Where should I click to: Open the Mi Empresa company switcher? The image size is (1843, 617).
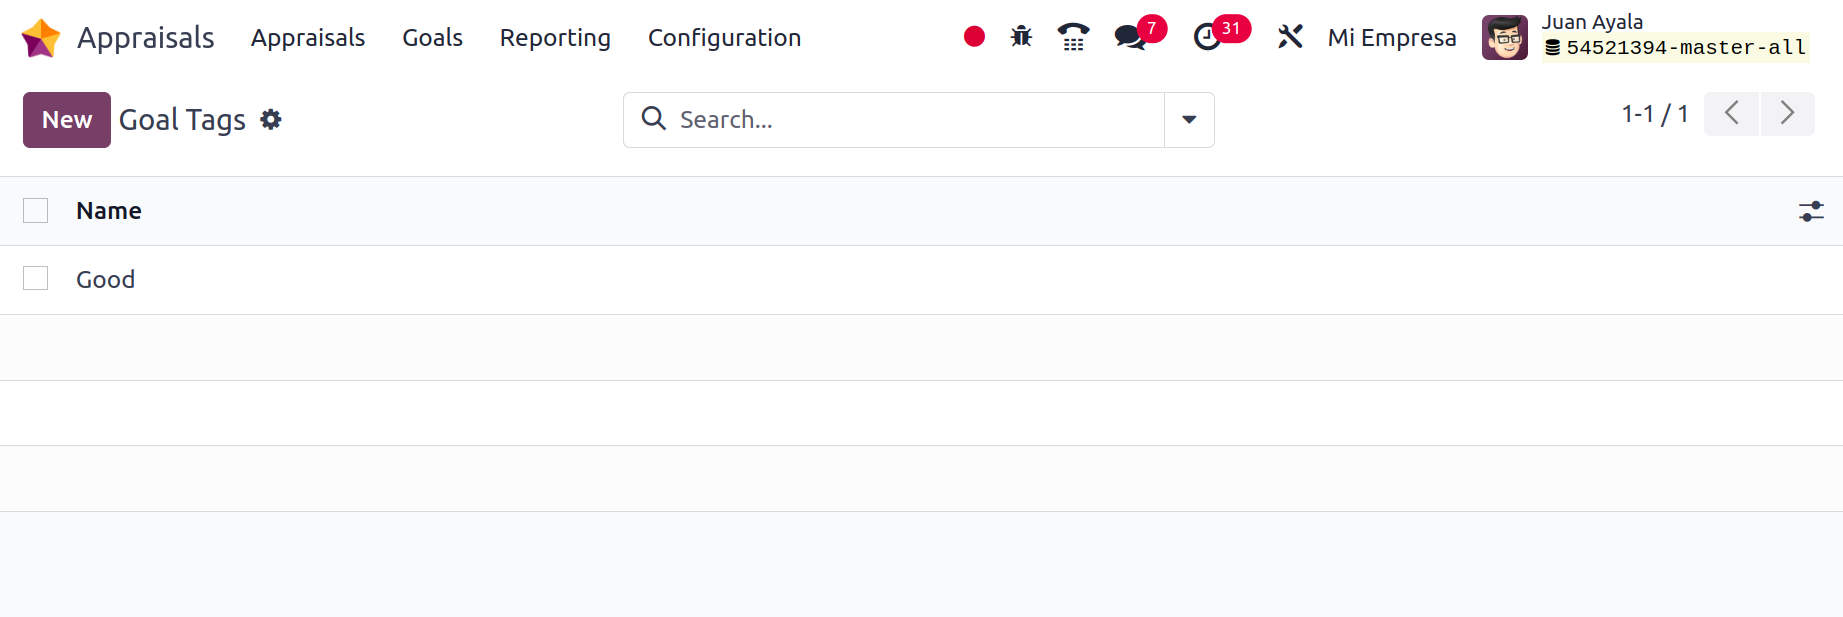tap(1392, 38)
